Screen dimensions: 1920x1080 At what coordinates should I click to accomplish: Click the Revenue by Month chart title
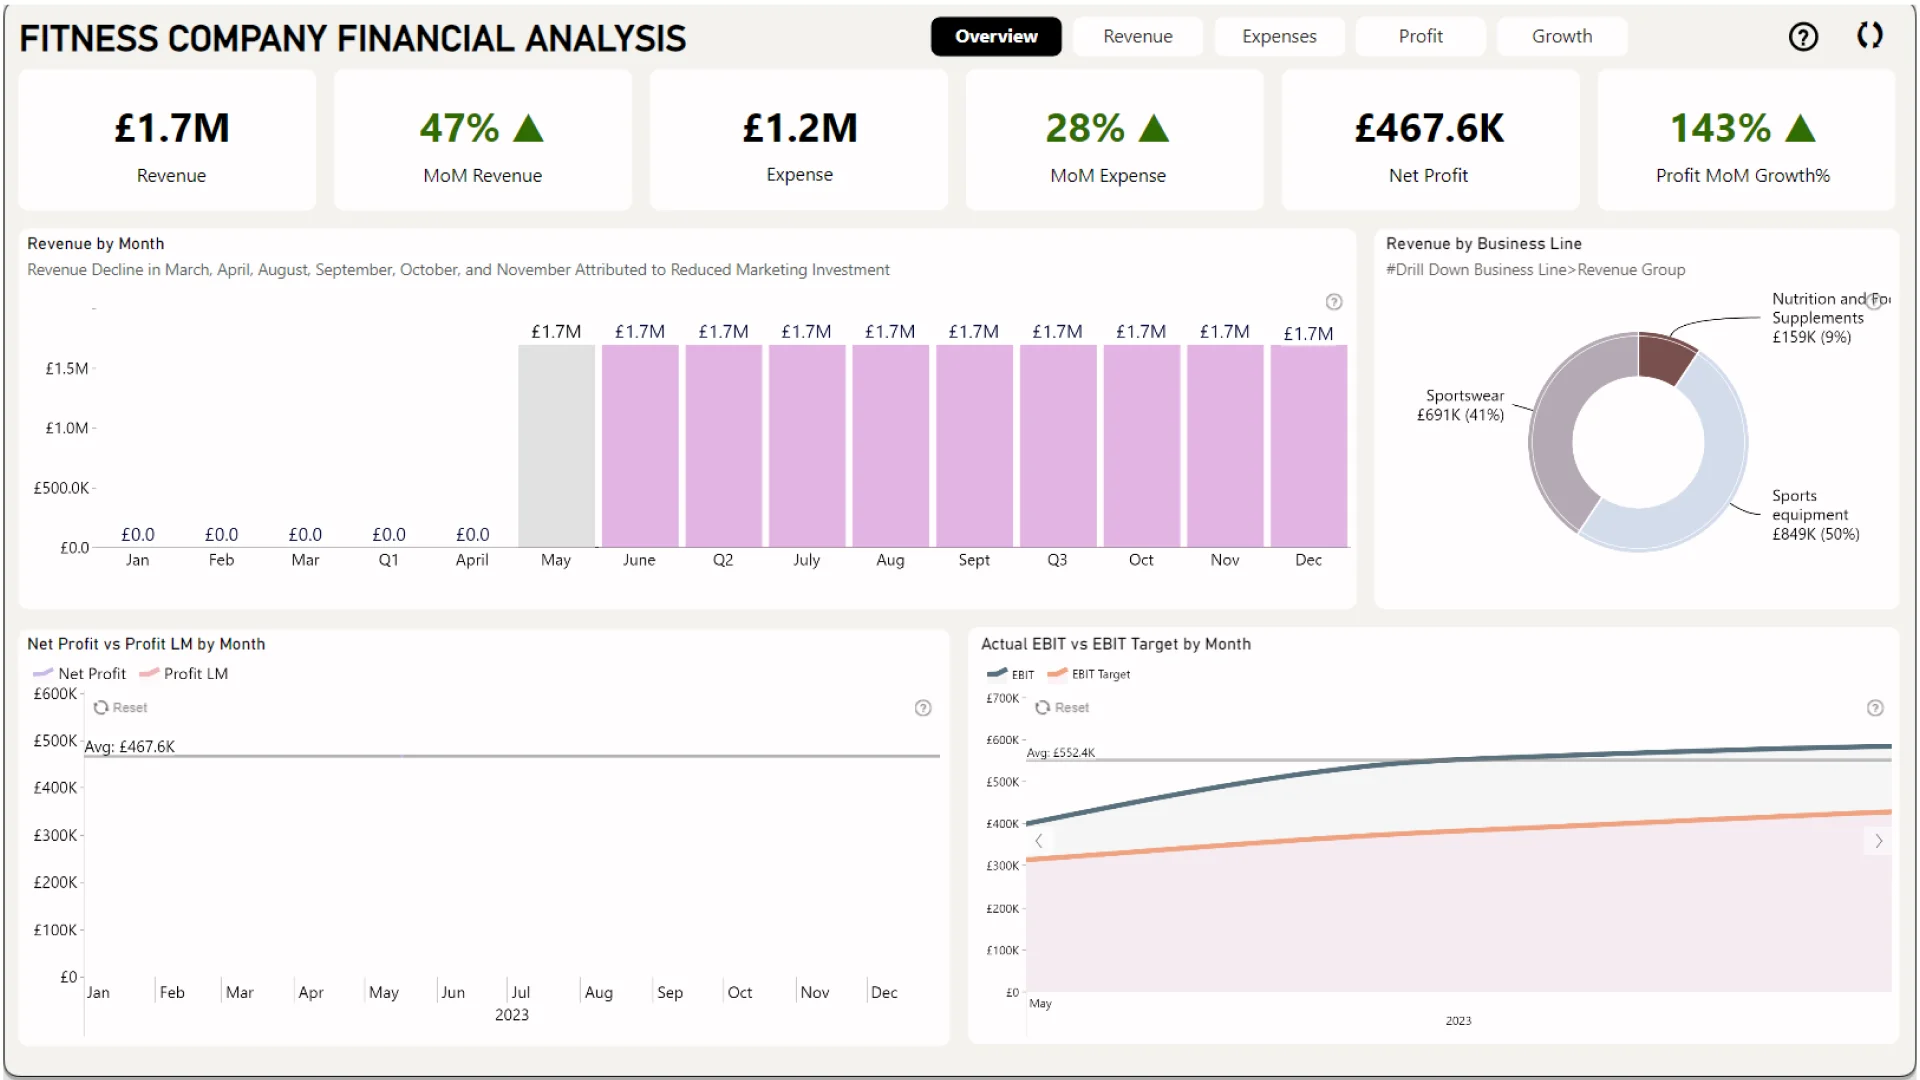point(95,244)
